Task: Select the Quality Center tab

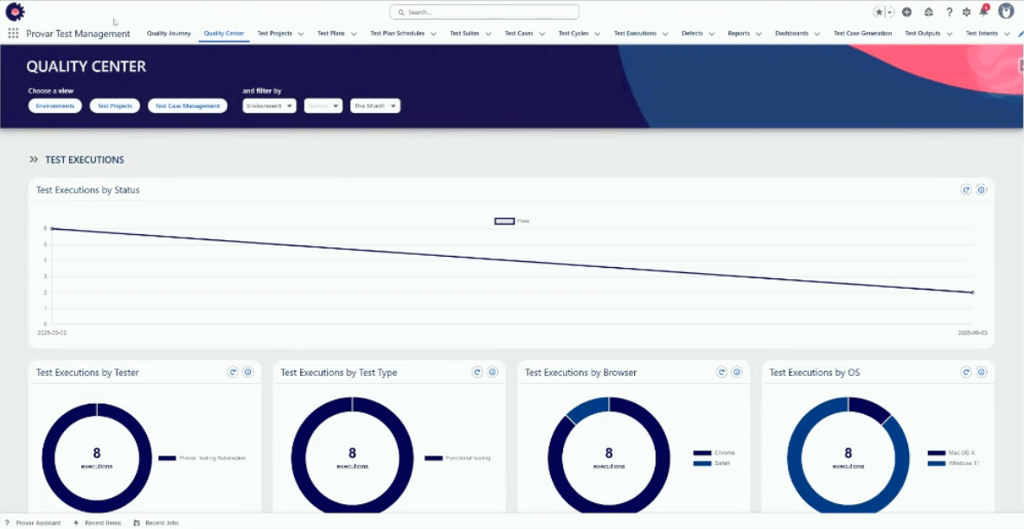Action: point(224,33)
